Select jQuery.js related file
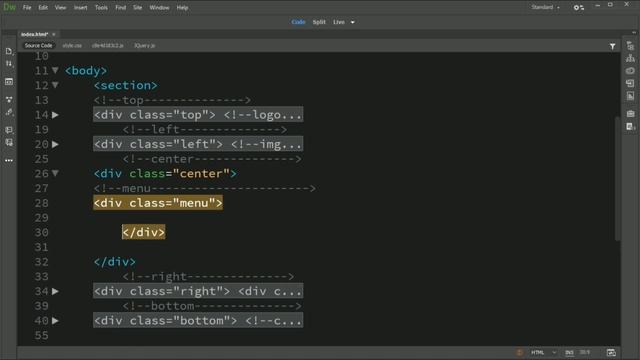Viewport: 640px width, 360px height. [x=144, y=45]
